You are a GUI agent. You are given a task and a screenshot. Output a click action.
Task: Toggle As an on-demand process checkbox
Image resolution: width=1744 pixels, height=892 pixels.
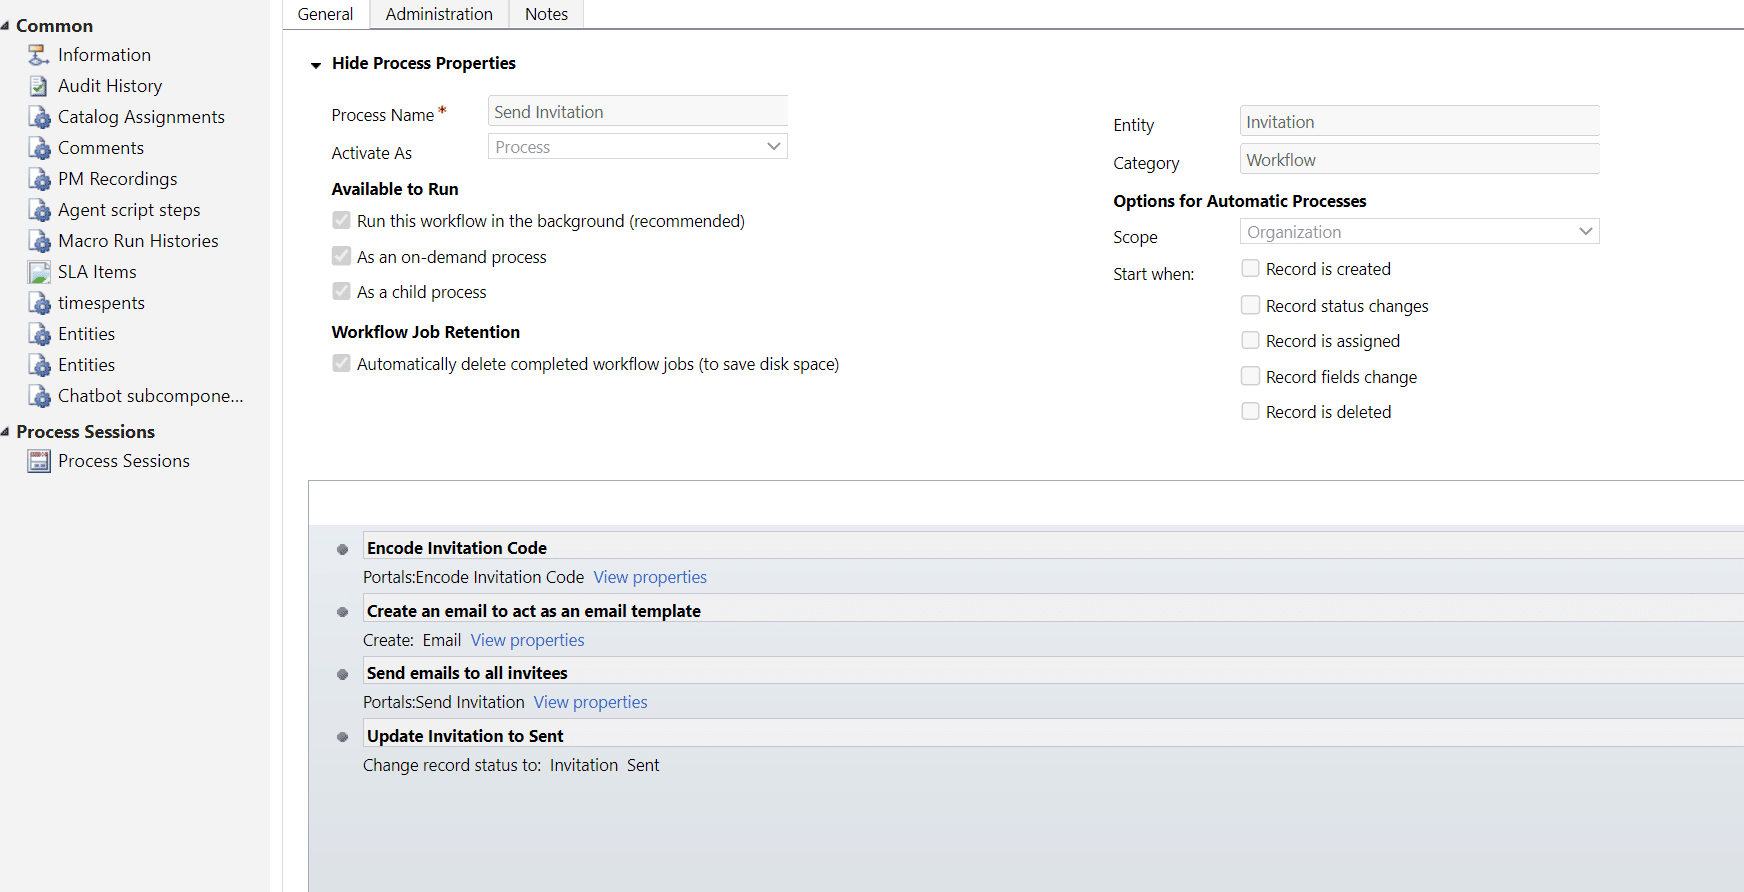(x=342, y=256)
